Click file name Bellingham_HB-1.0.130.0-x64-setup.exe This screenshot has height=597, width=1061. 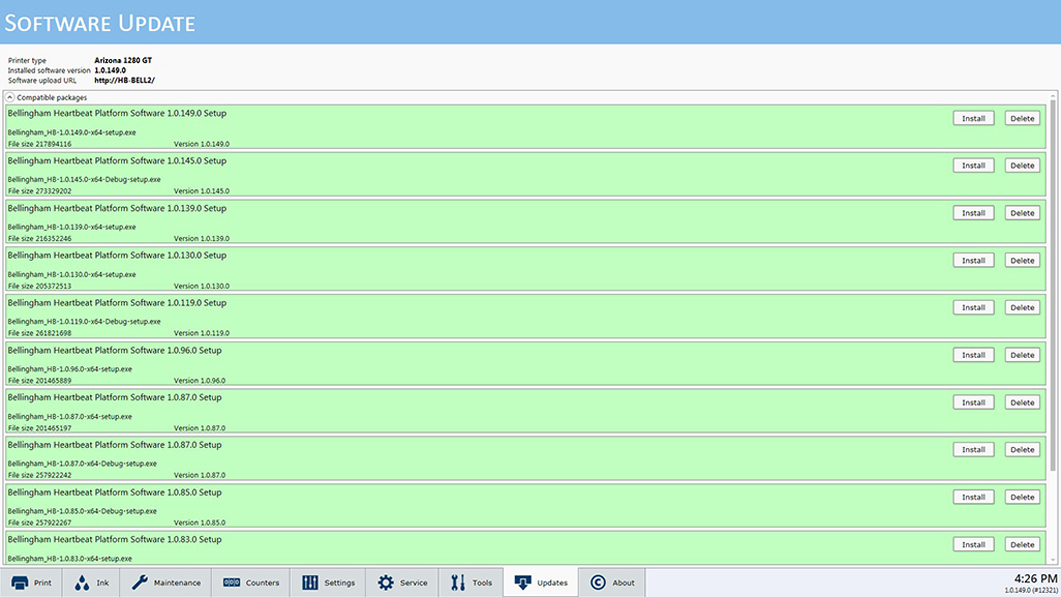coord(72,275)
